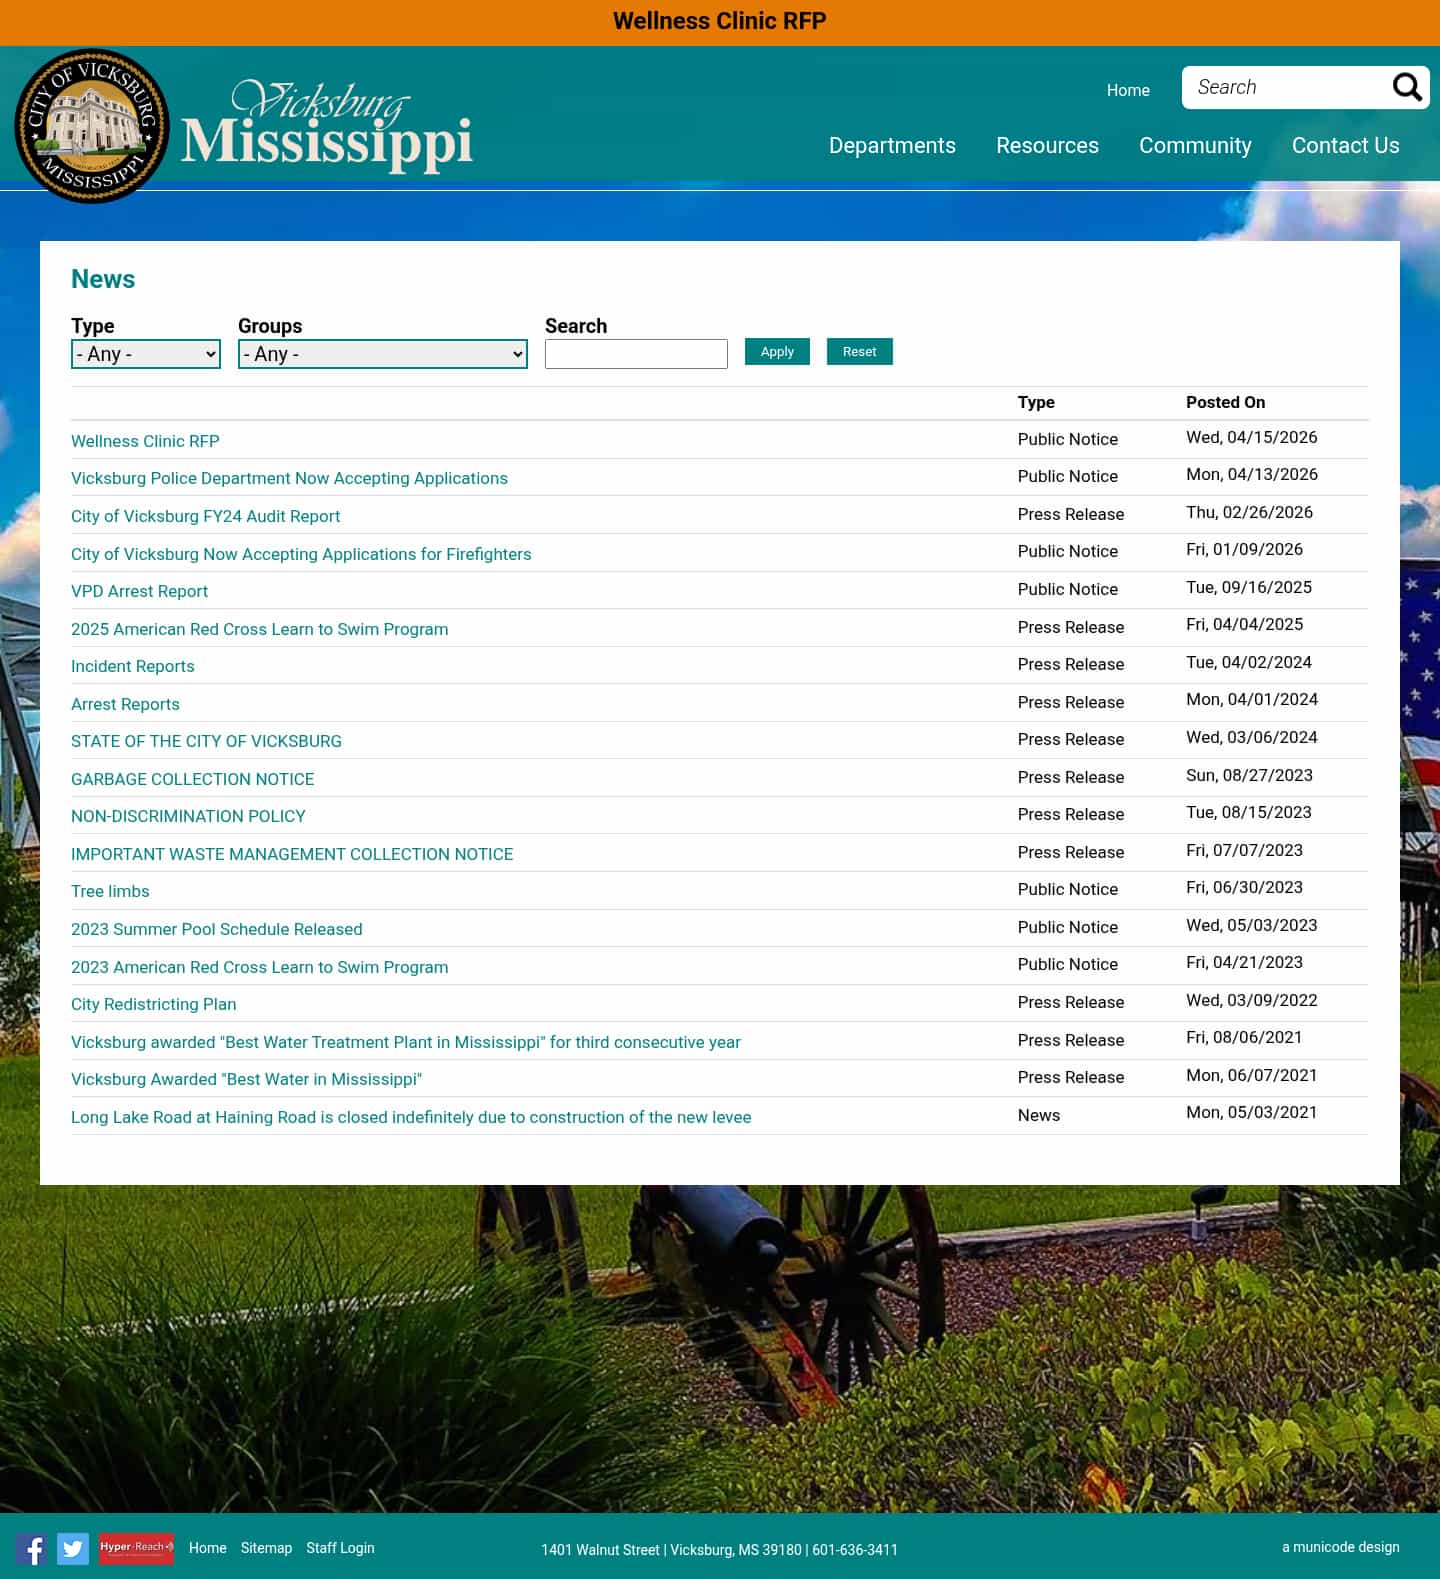The image size is (1440, 1579).
Task: Open IMPORTANT WASTE MANAGEMENT COLLECTION NOTICE
Action: pos(292,854)
